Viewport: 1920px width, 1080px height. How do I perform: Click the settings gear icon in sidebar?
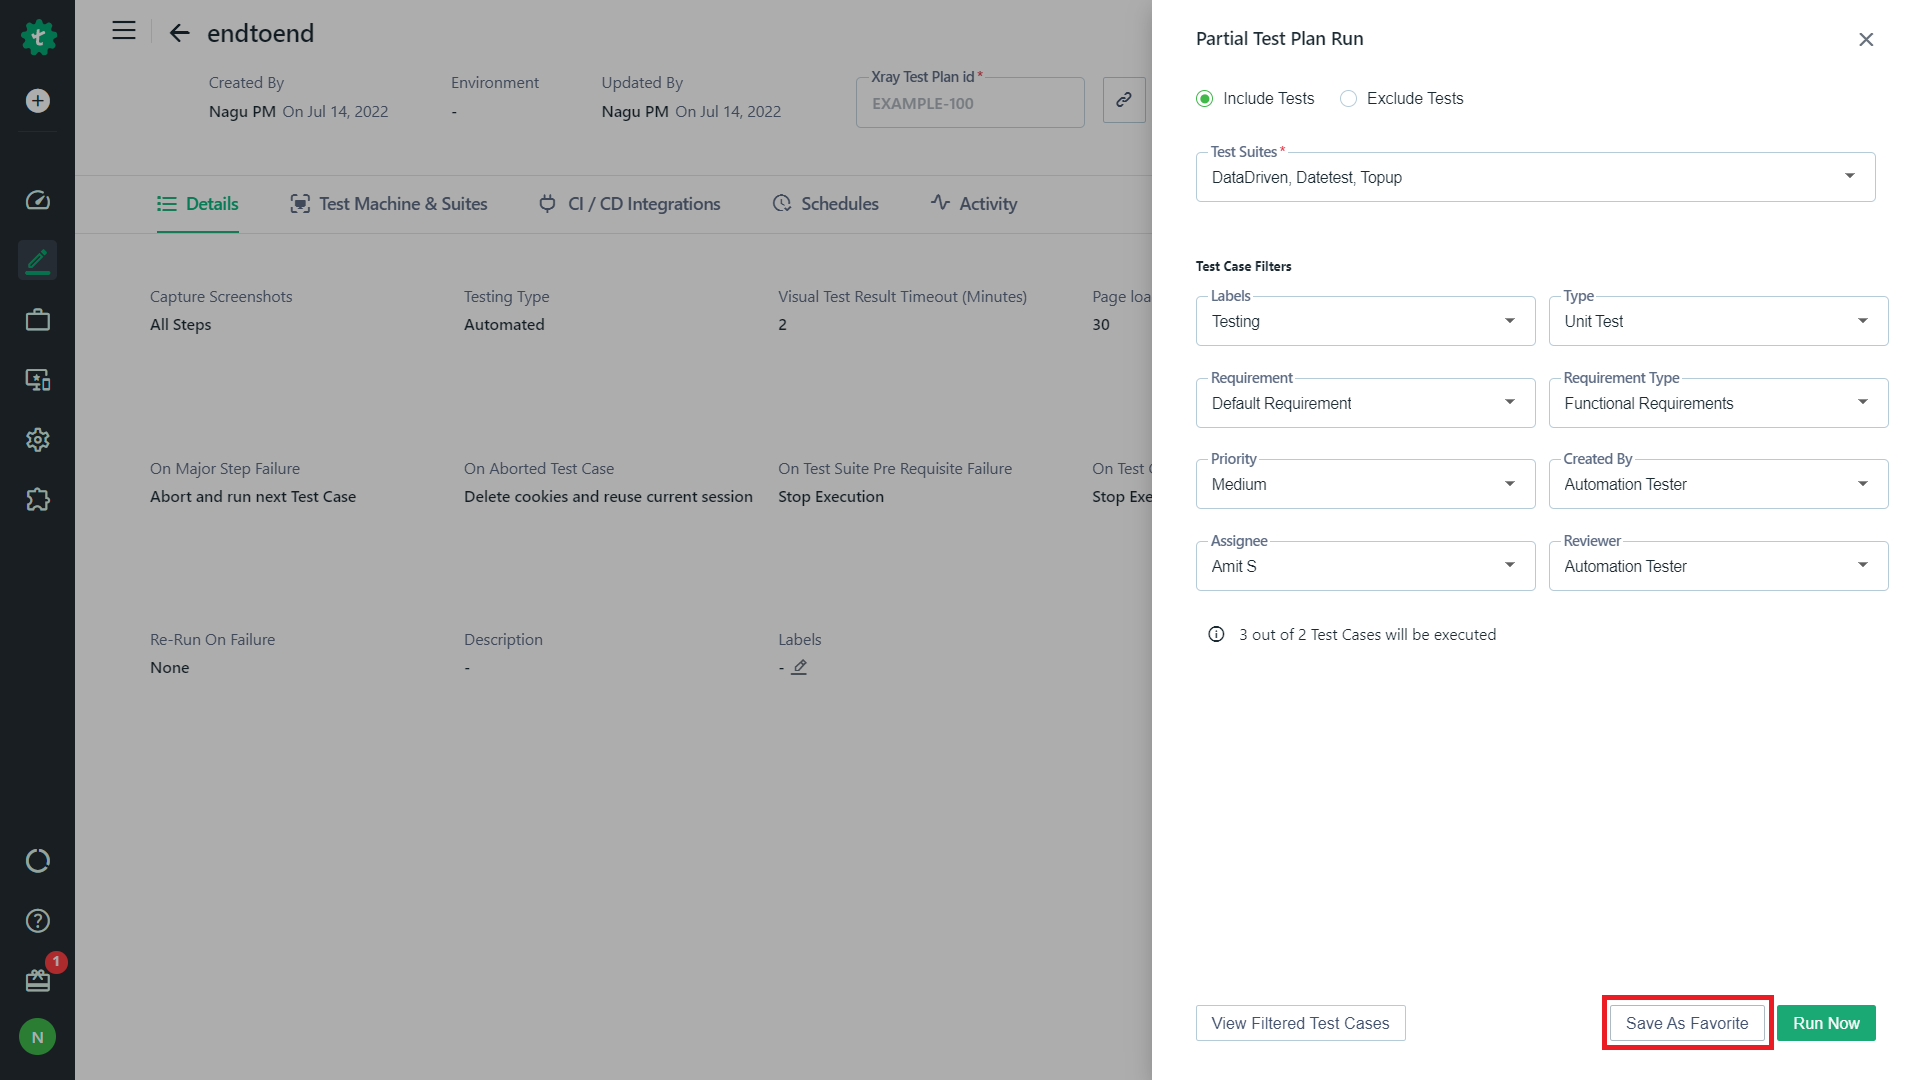pyautogui.click(x=37, y=440)
